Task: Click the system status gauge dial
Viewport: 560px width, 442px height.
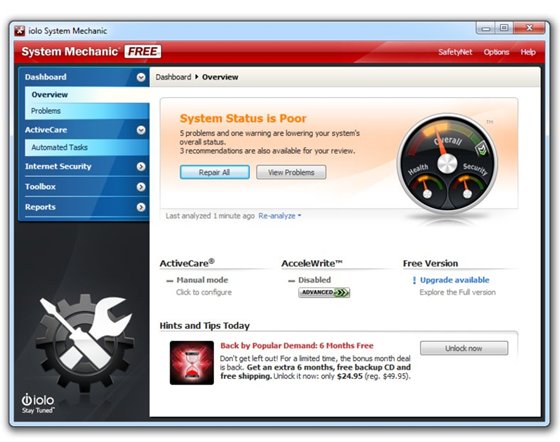Action: [x=447, y=164]
